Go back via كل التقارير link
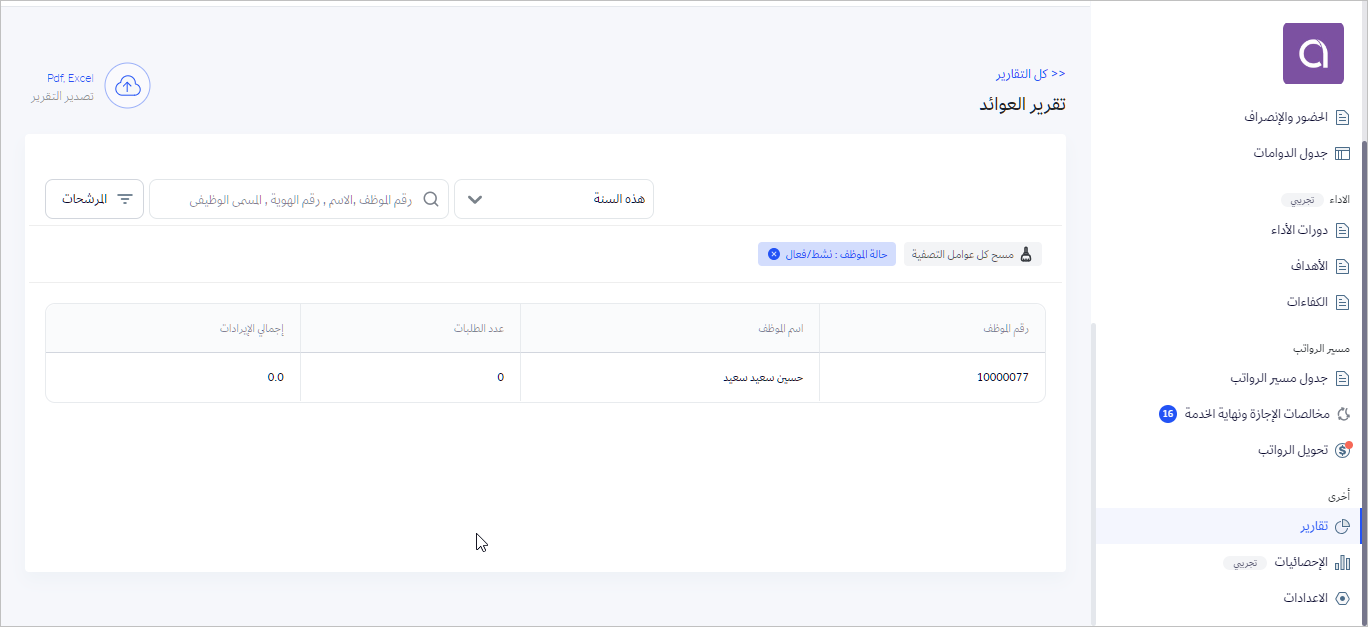Screen dimensions: 1368x627 (x=1030, y=74)
